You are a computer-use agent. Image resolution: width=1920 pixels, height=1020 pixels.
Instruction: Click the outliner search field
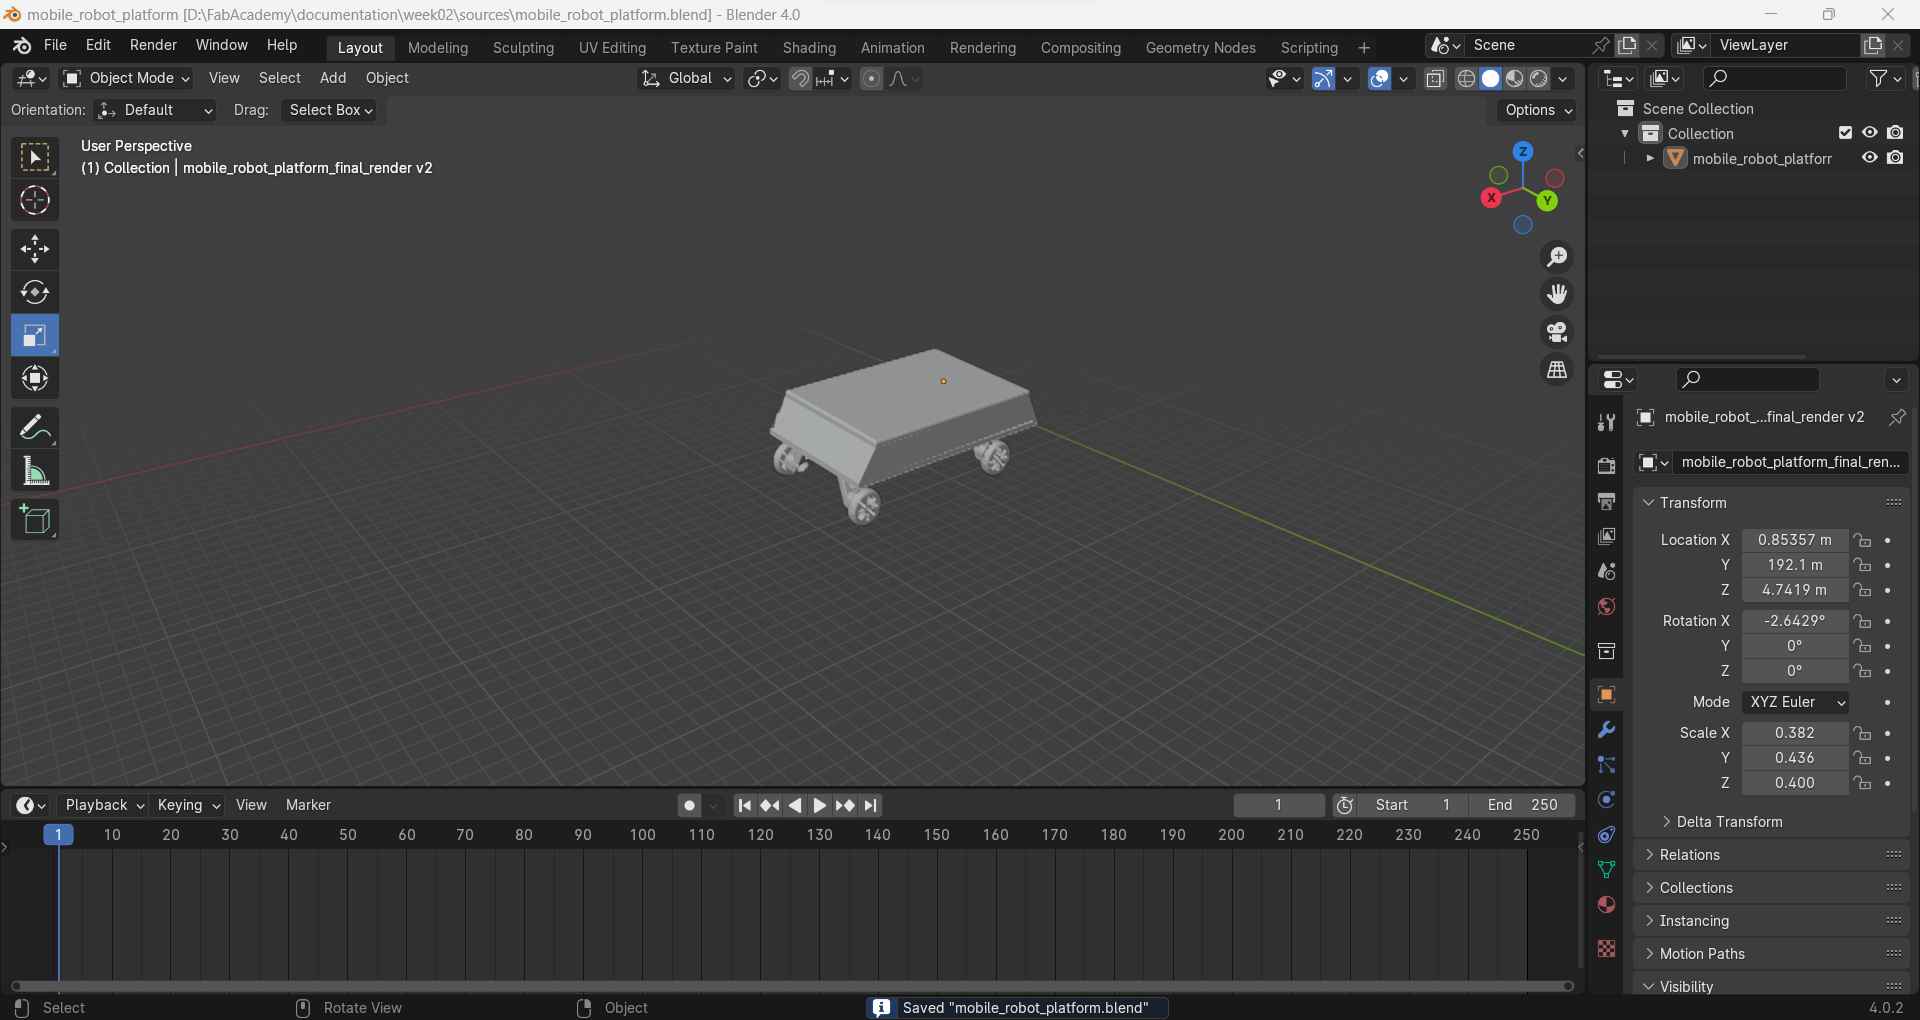(x=1775, y=78)
